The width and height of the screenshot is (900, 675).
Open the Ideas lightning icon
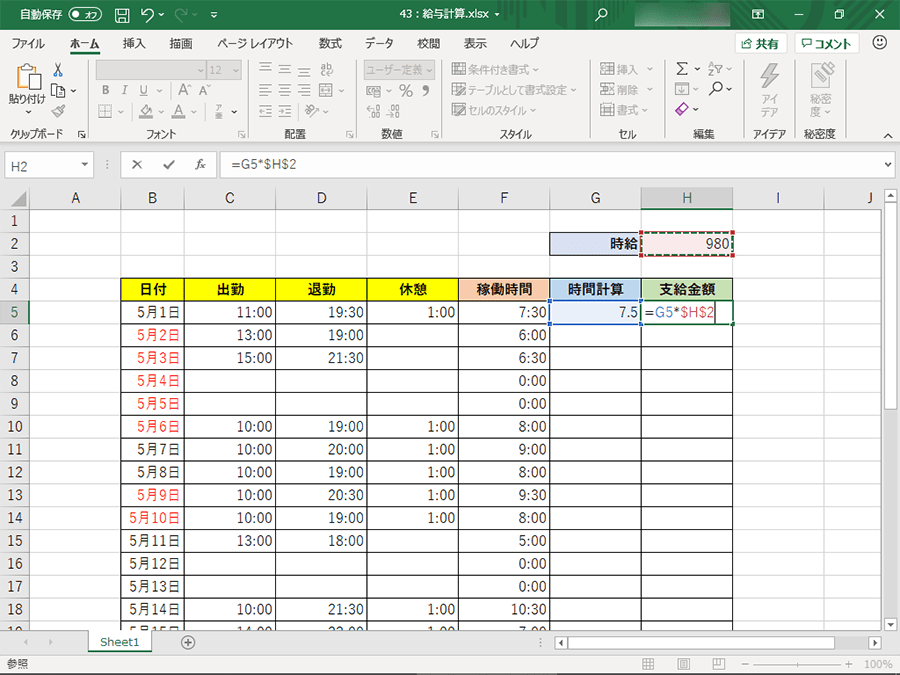769,91
